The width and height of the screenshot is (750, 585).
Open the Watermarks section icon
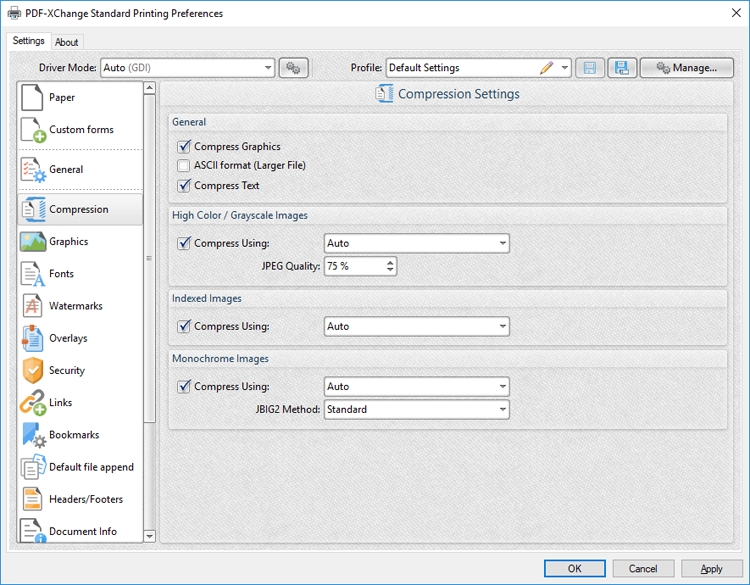[x=33, y=306]
